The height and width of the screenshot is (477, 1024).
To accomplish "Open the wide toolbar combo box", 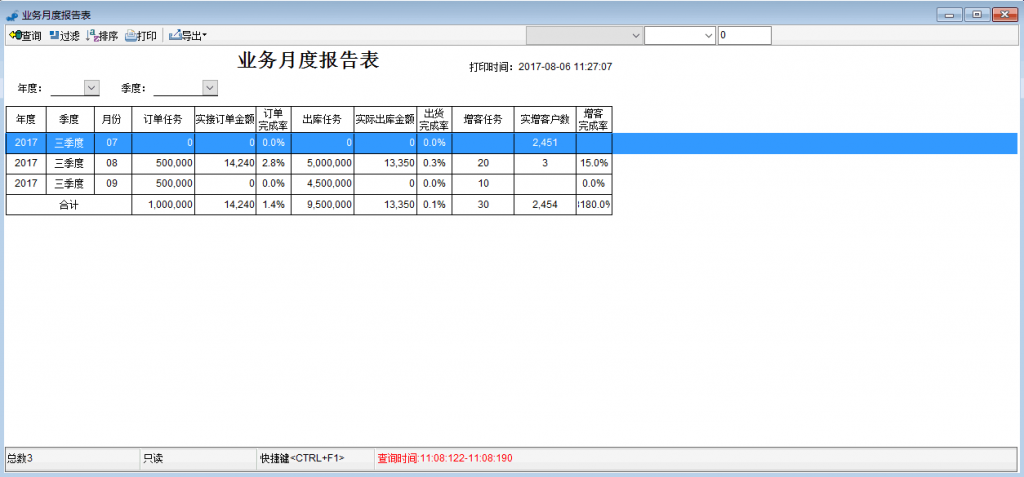I will [x=584, y=35].
